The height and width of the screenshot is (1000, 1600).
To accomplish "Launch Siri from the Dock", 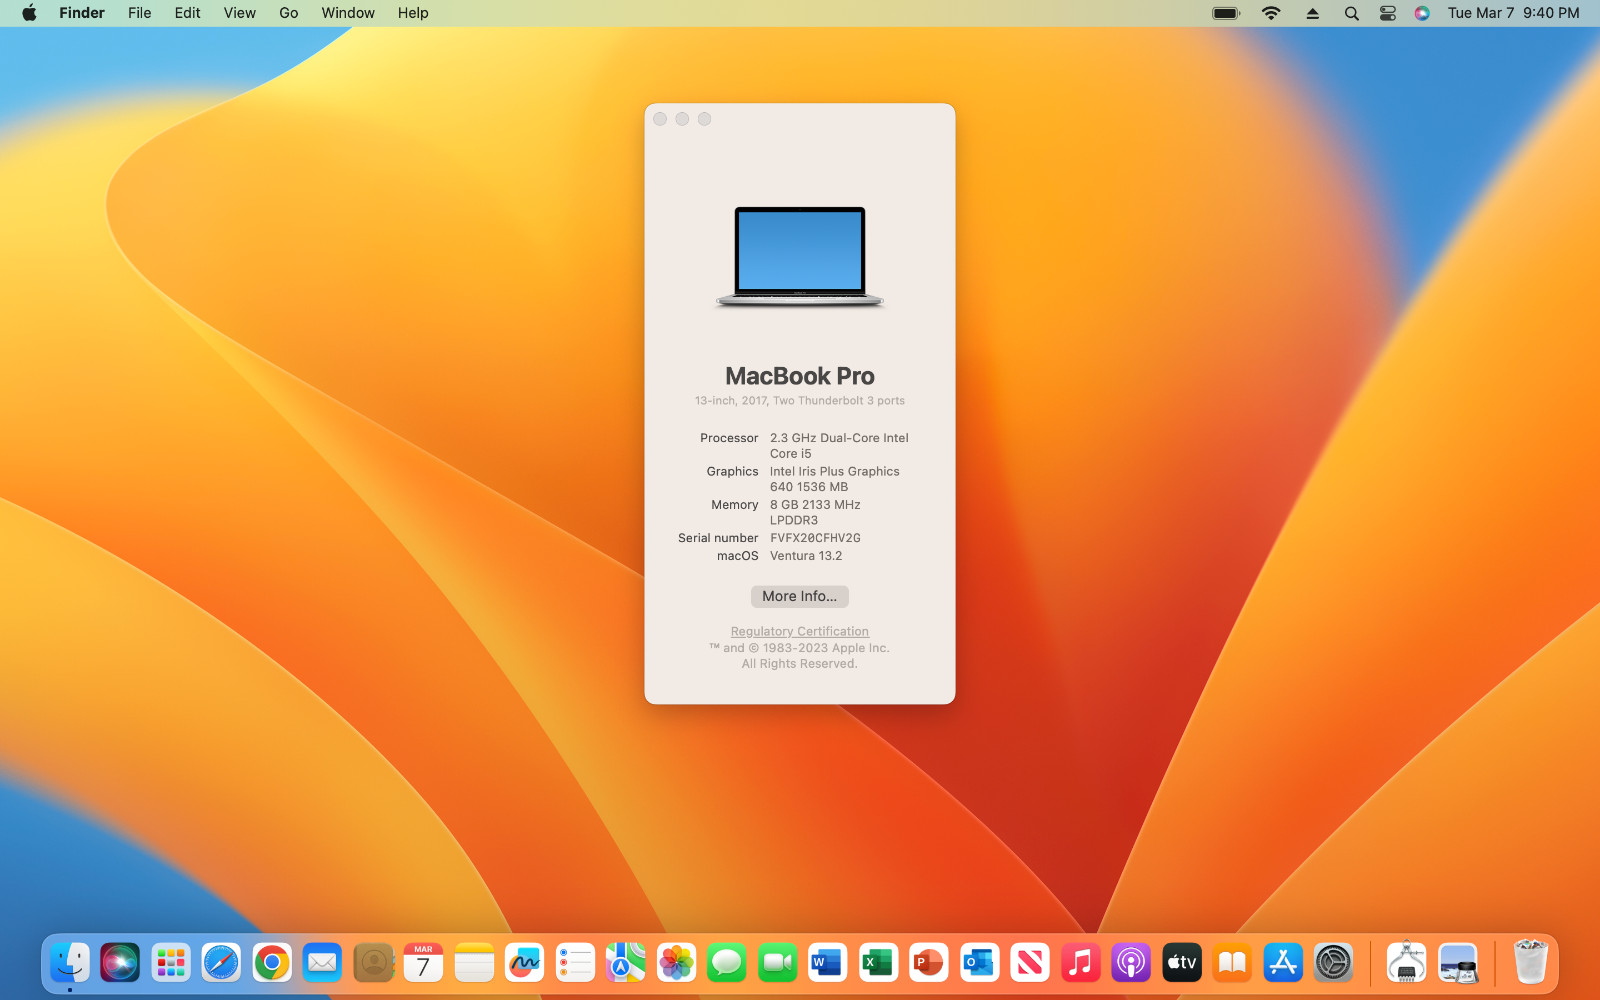I will click(120, 963).
